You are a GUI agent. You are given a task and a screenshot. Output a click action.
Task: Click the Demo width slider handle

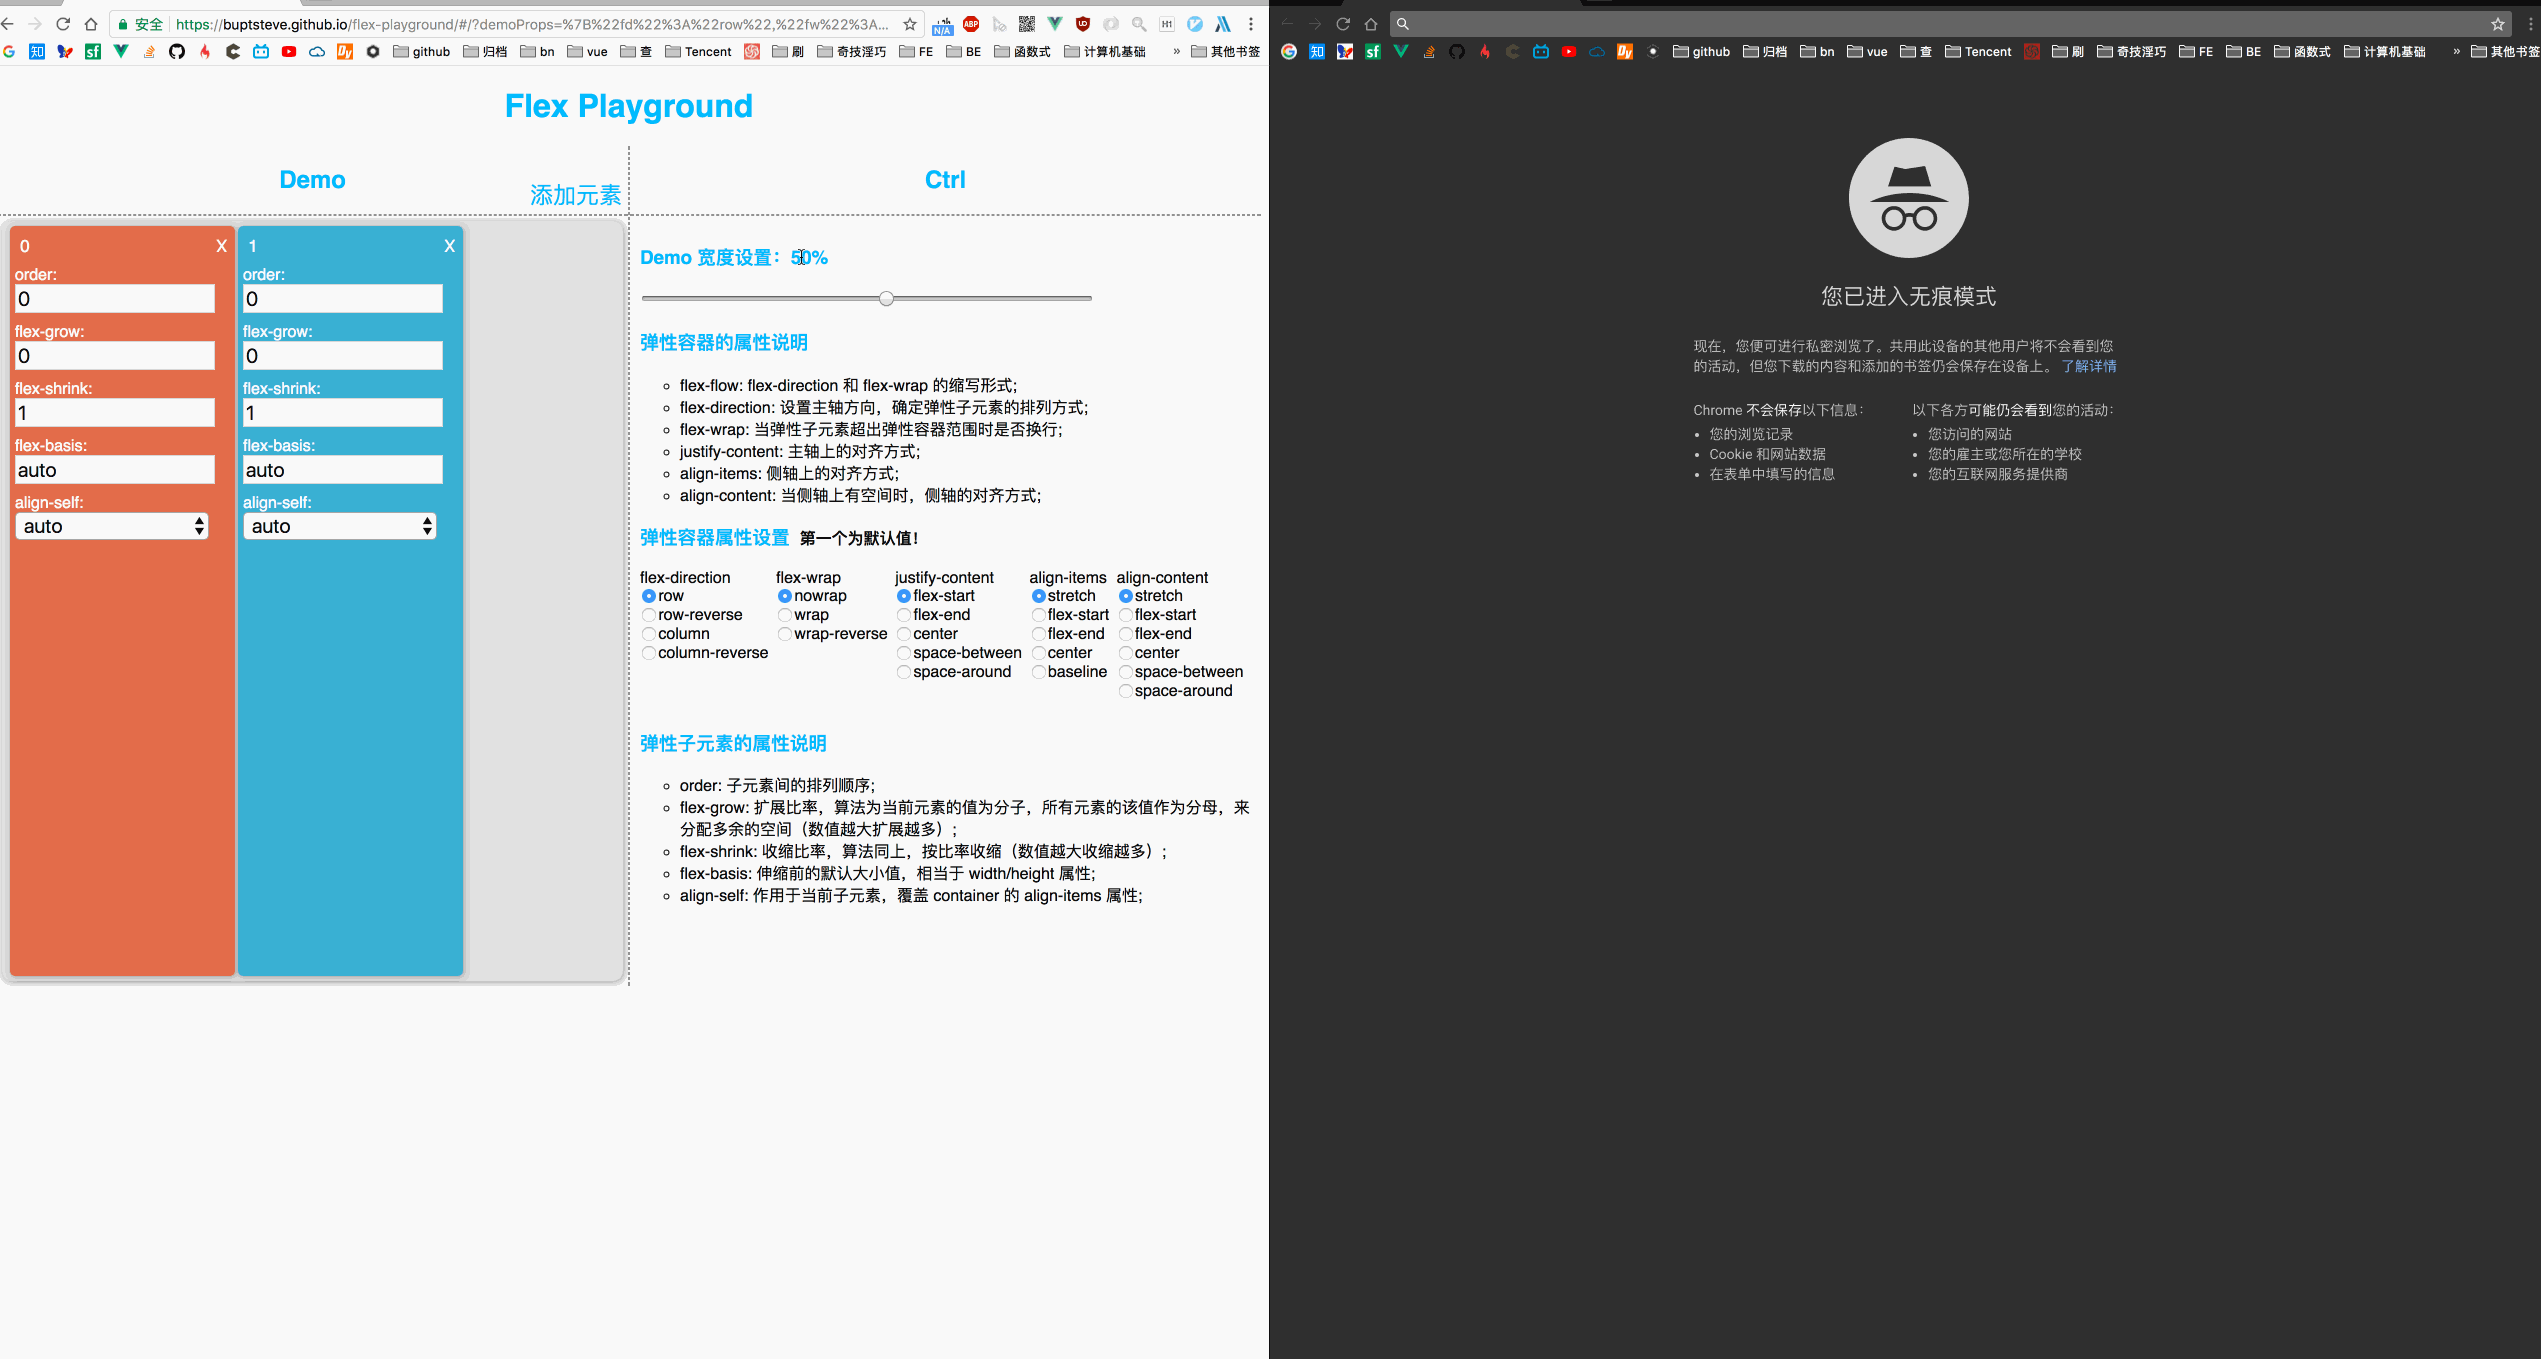click(886, 298)
